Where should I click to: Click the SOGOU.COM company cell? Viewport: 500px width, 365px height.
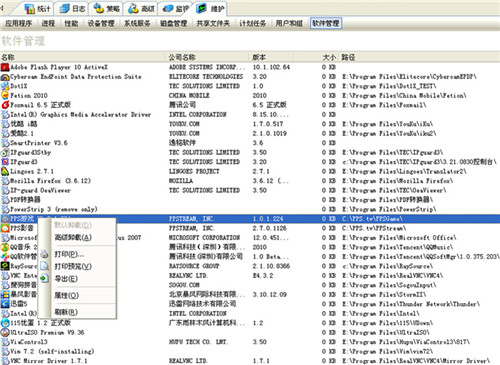(184, 285)
